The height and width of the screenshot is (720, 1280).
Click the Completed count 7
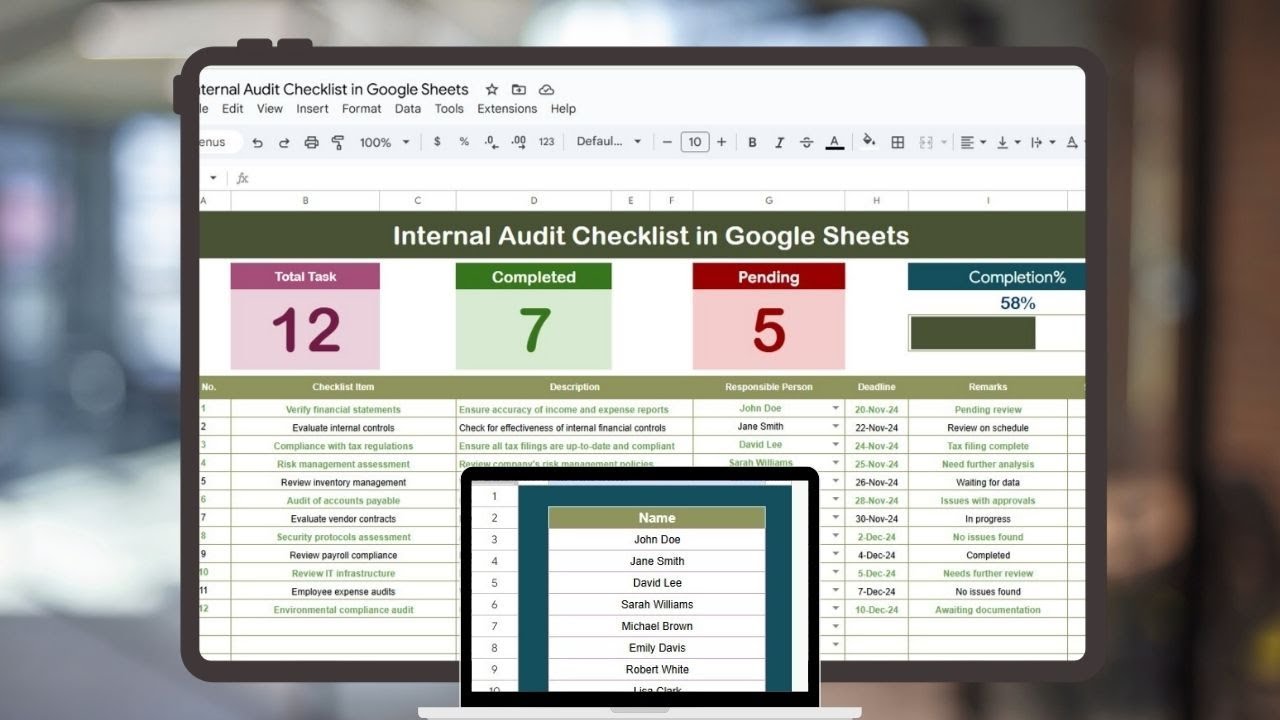(x=533, y=330)
